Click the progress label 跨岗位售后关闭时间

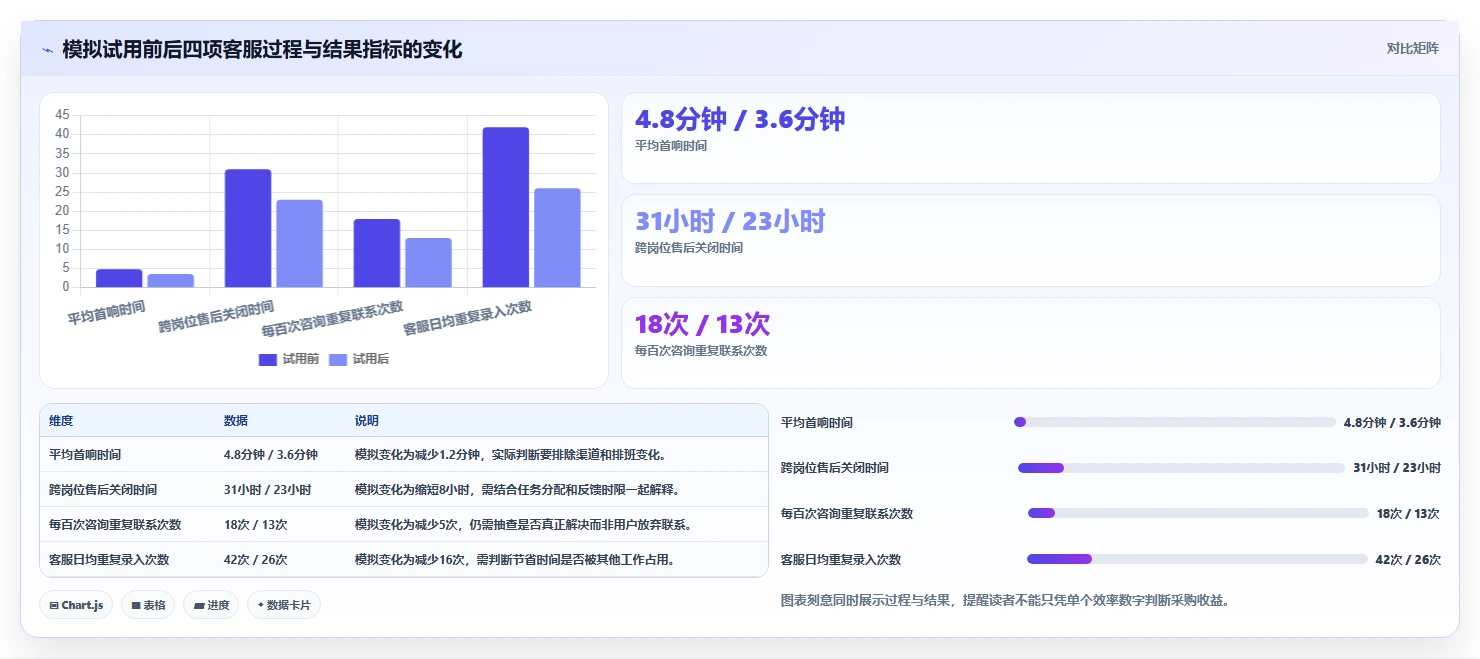tap(835, 468)
